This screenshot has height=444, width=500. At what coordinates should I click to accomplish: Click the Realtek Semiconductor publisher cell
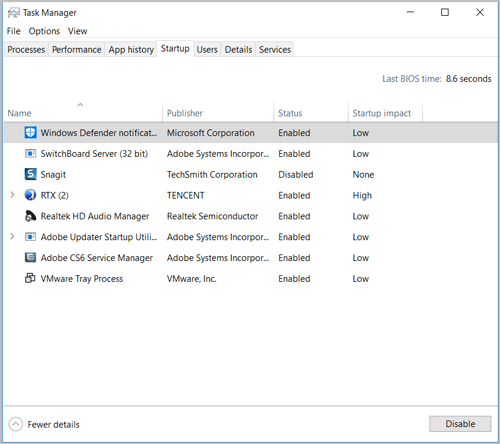click(x=212, y=216)
